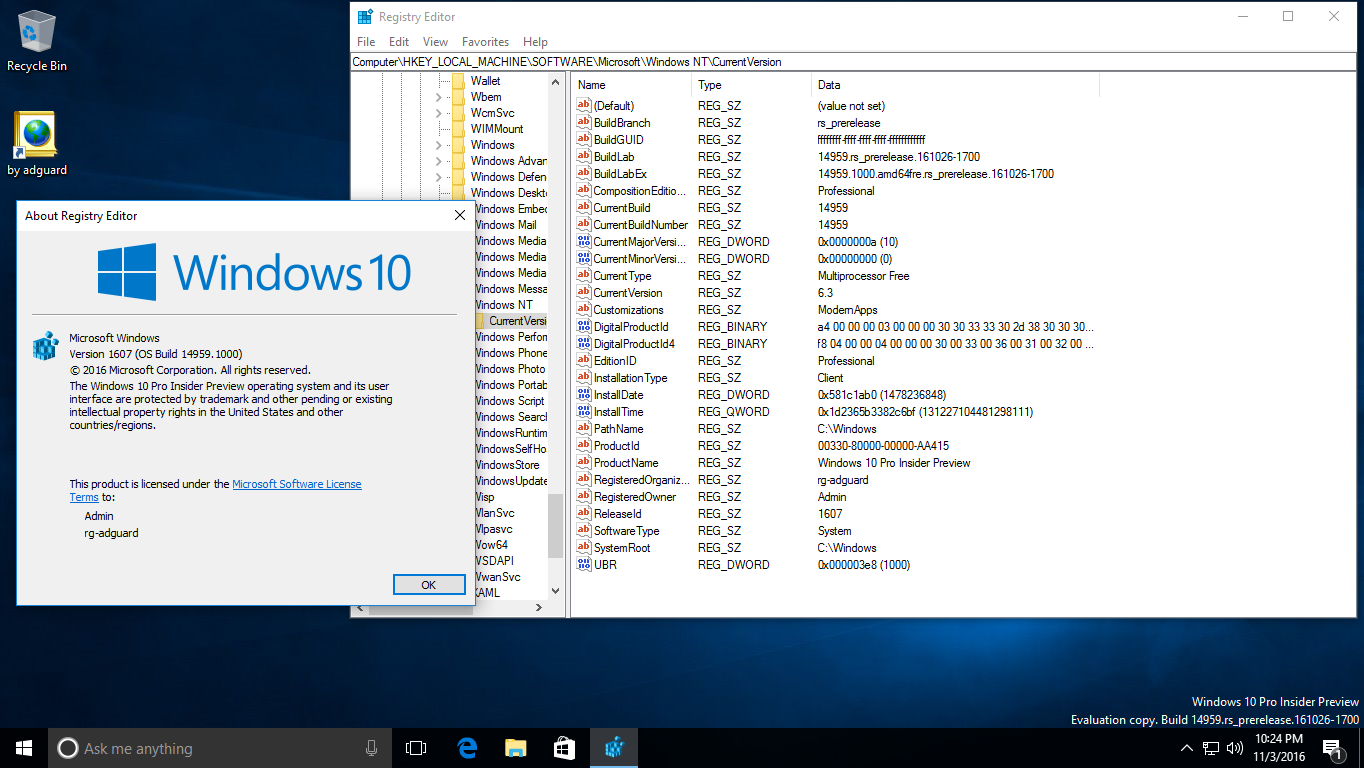This screenshot has width=1364, height=768.
Task: Select the CurrentVersion key in the tree
Action: [x=518, y=321]
